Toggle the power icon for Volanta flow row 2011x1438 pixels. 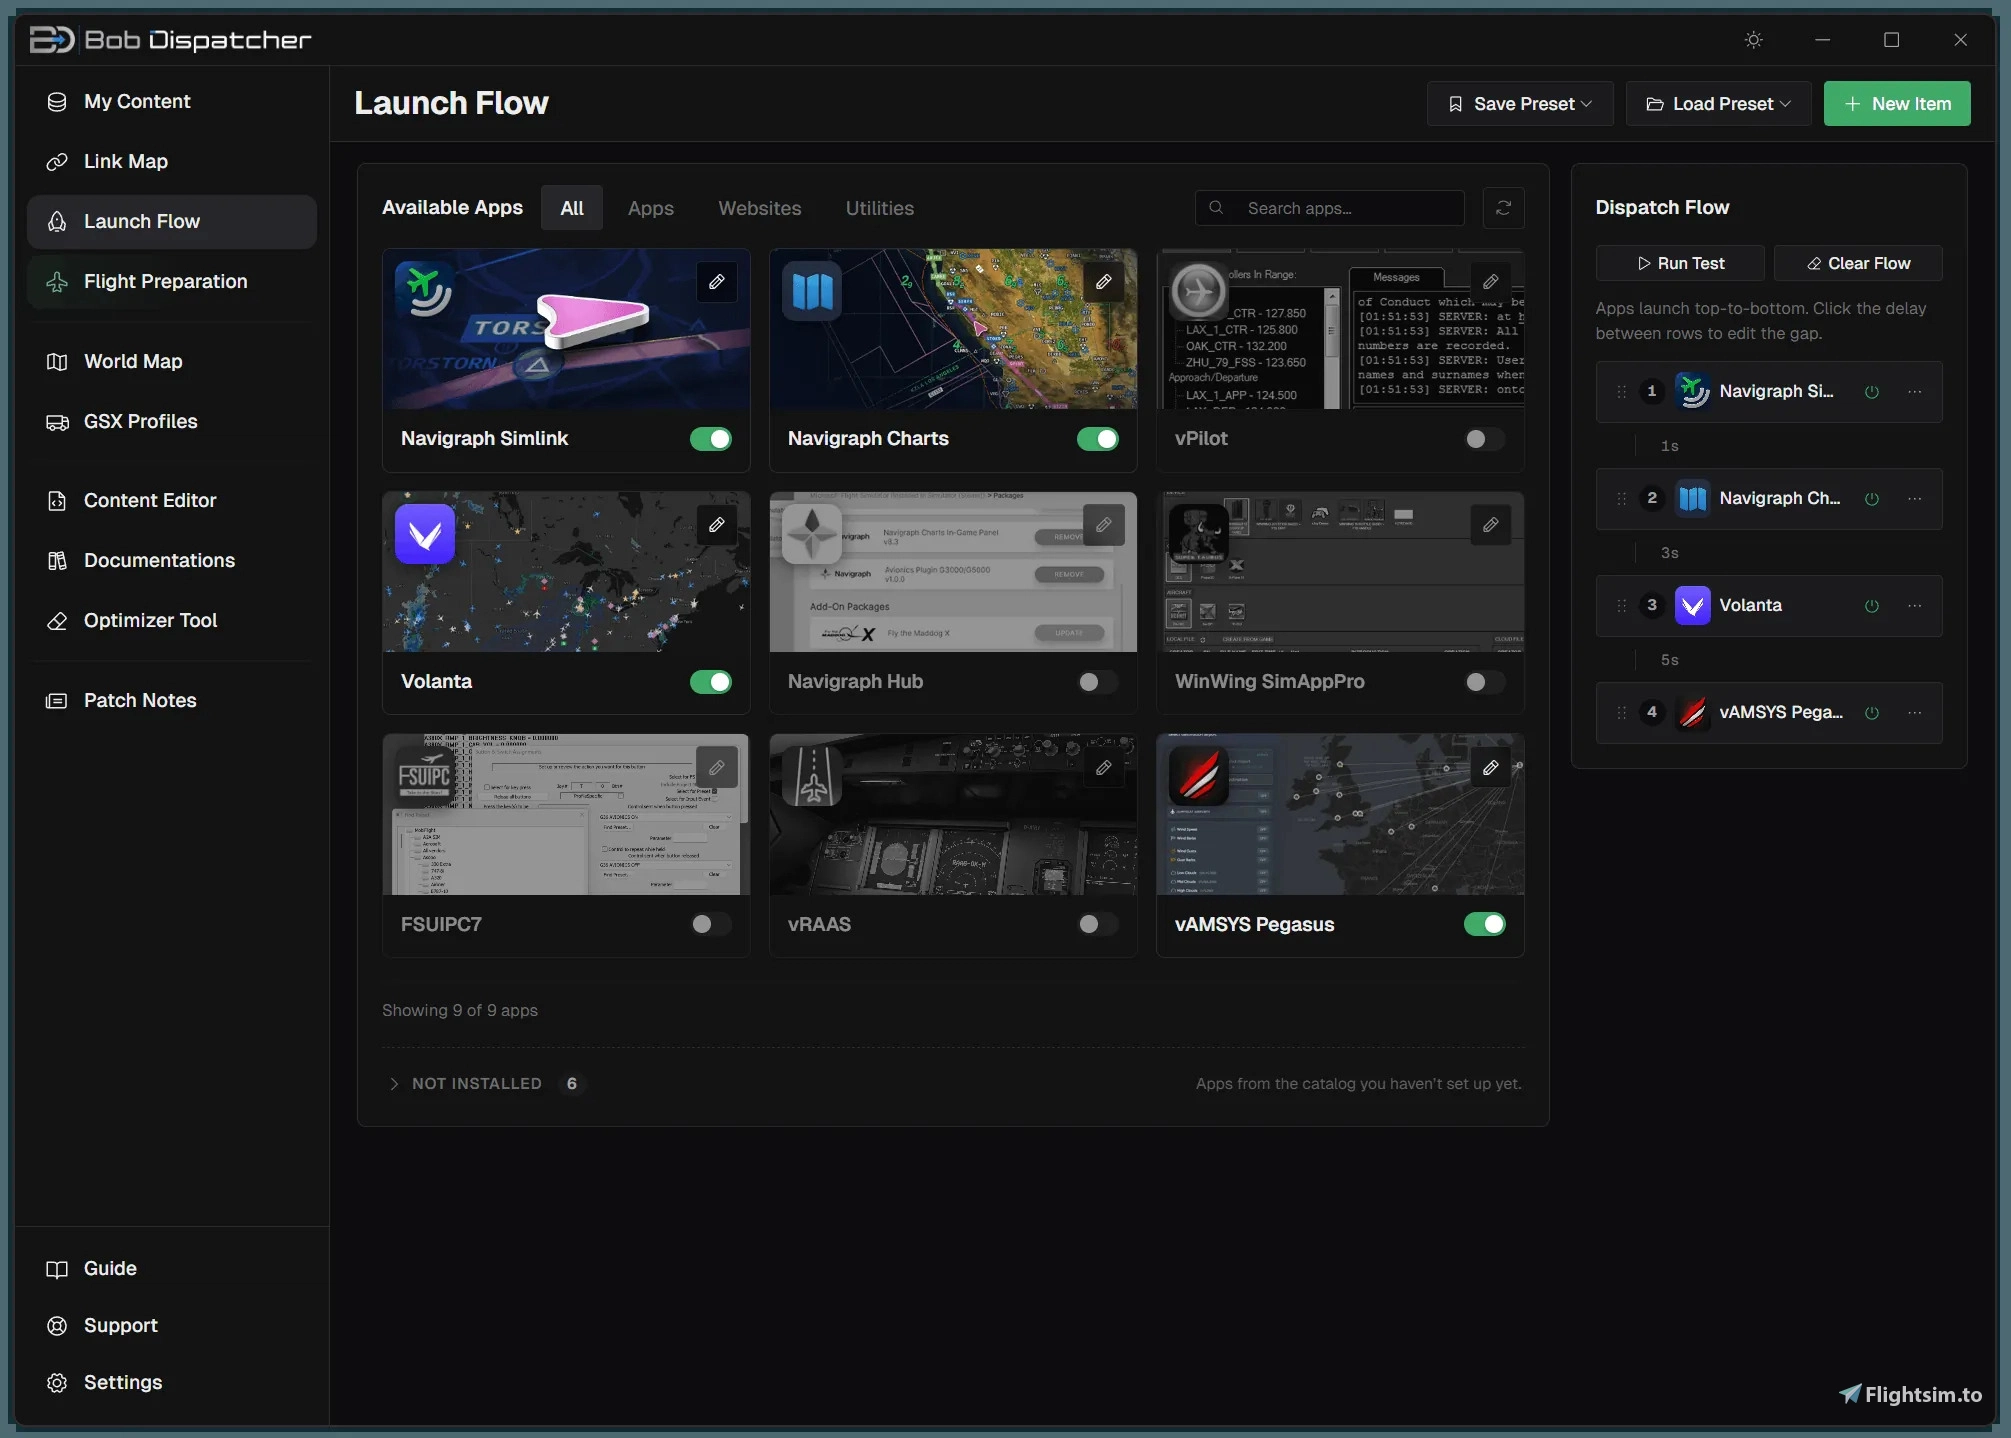[1872, 606]
